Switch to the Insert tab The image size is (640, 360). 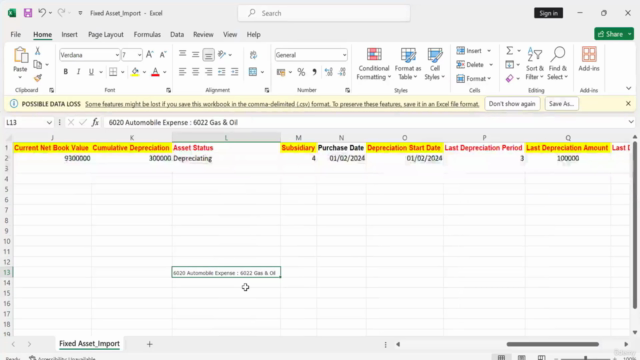pos(69,34)
